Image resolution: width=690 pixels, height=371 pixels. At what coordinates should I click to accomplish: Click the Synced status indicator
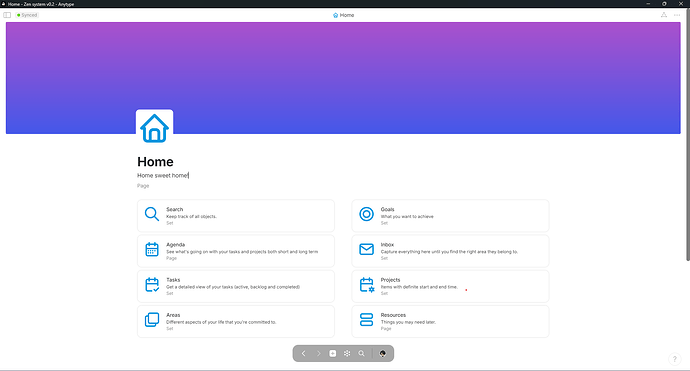(27, 15)
